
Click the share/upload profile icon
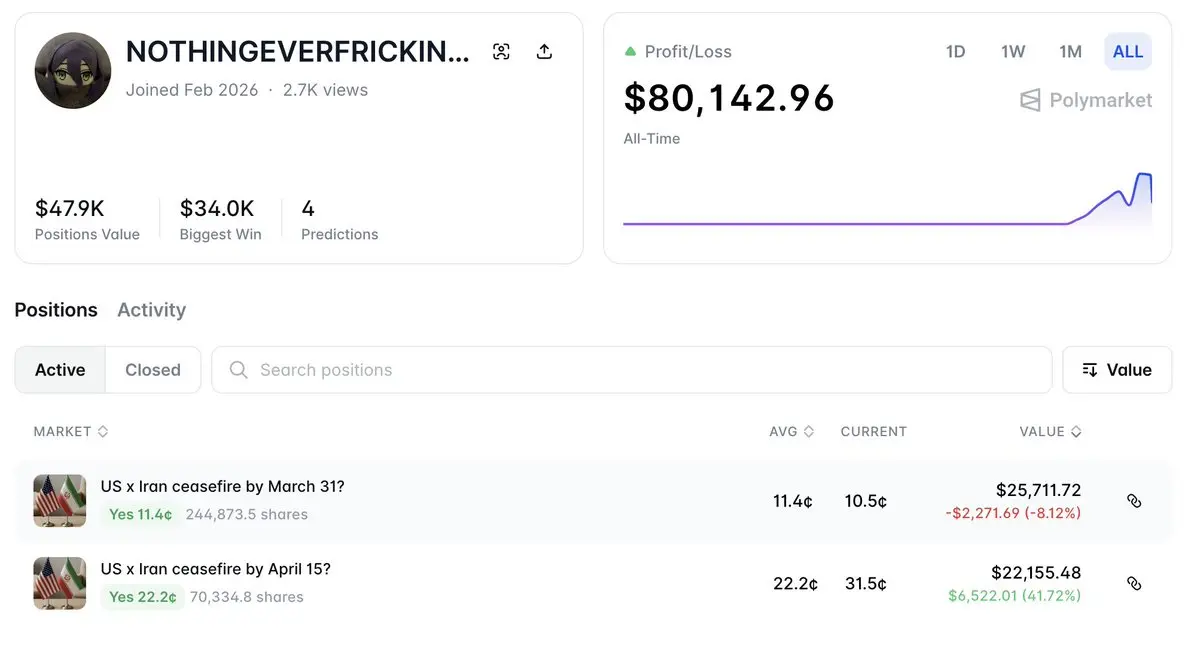(544, 52)
